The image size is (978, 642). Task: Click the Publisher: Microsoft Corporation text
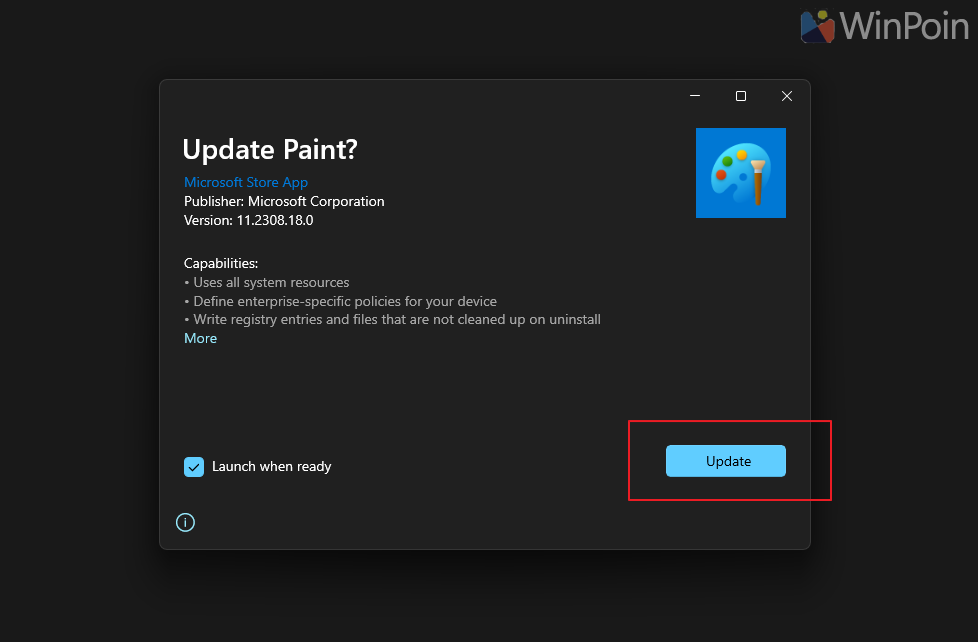284,202
